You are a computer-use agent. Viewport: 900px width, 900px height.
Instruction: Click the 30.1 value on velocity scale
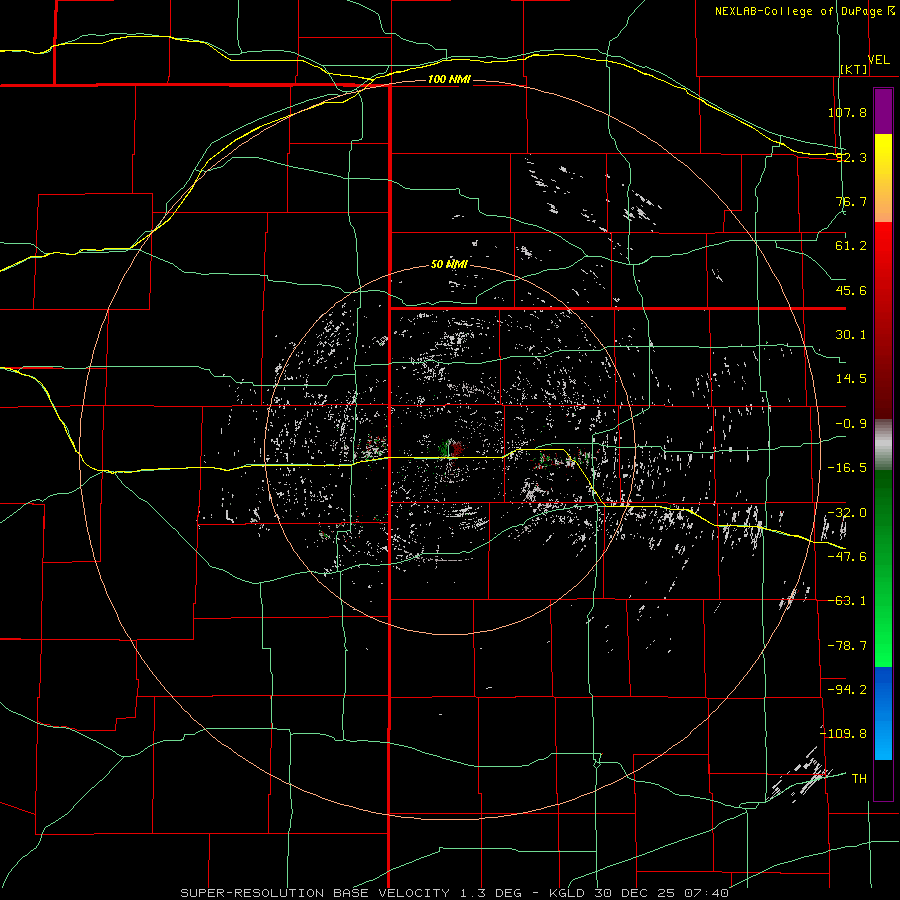[851, 335]
